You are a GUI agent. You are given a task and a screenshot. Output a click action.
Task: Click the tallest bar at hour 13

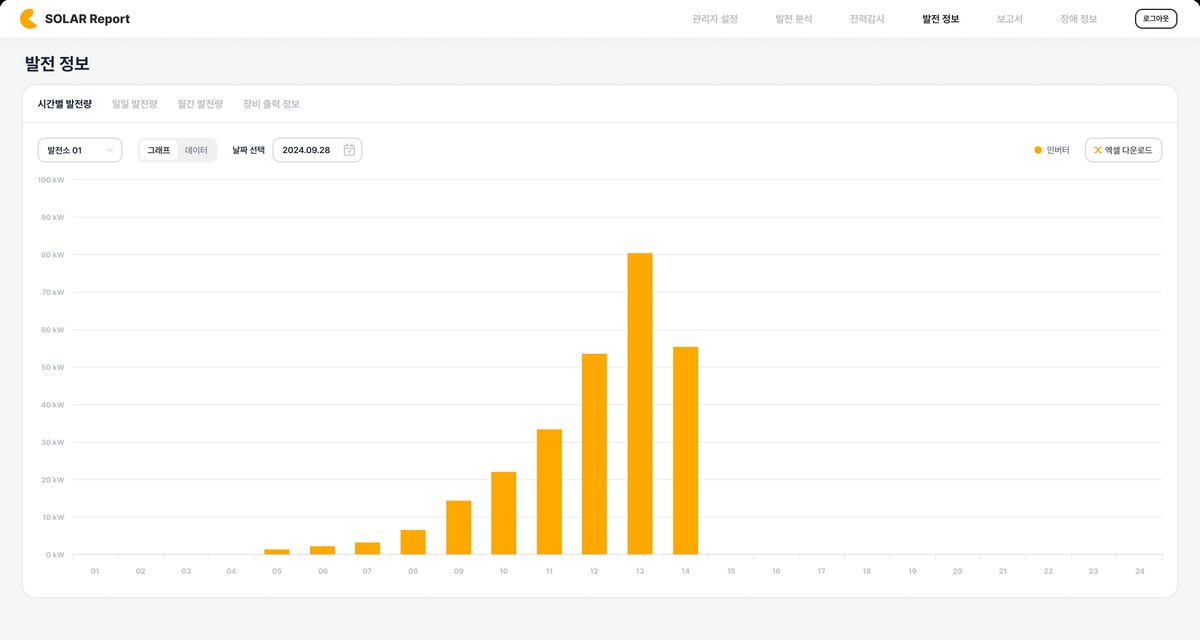point(640,404)
